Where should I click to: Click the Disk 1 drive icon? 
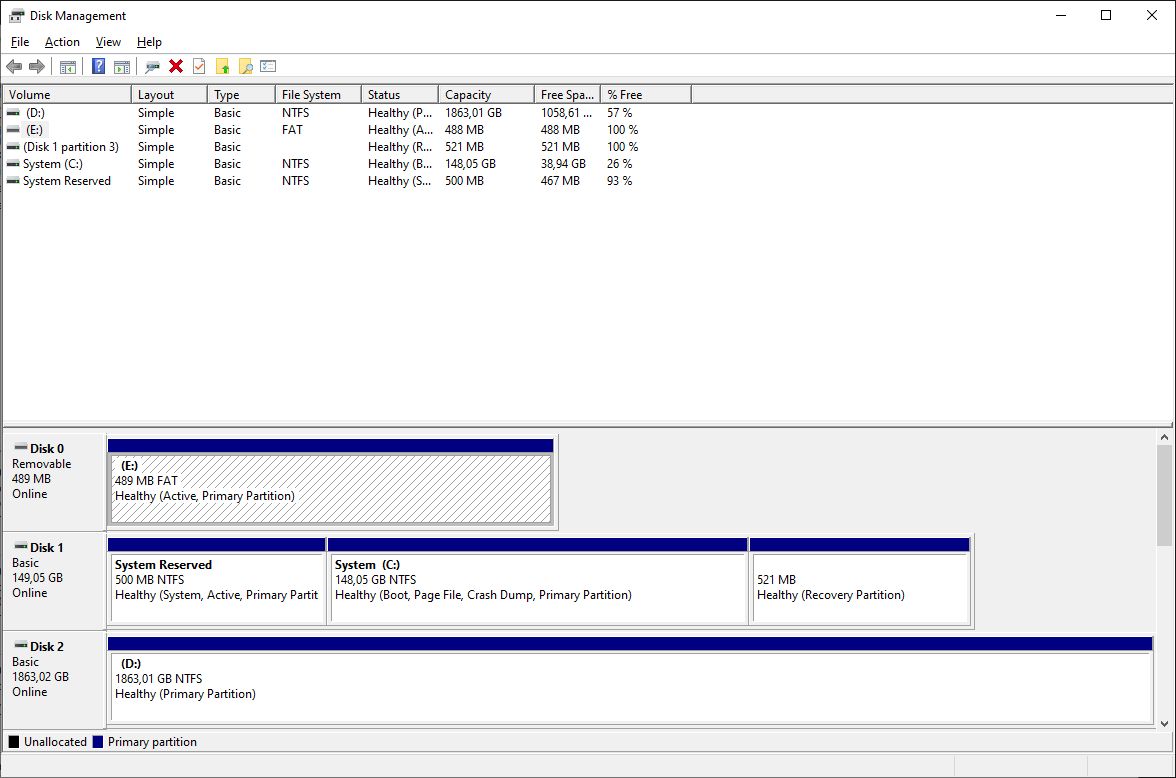pos(20,546)
